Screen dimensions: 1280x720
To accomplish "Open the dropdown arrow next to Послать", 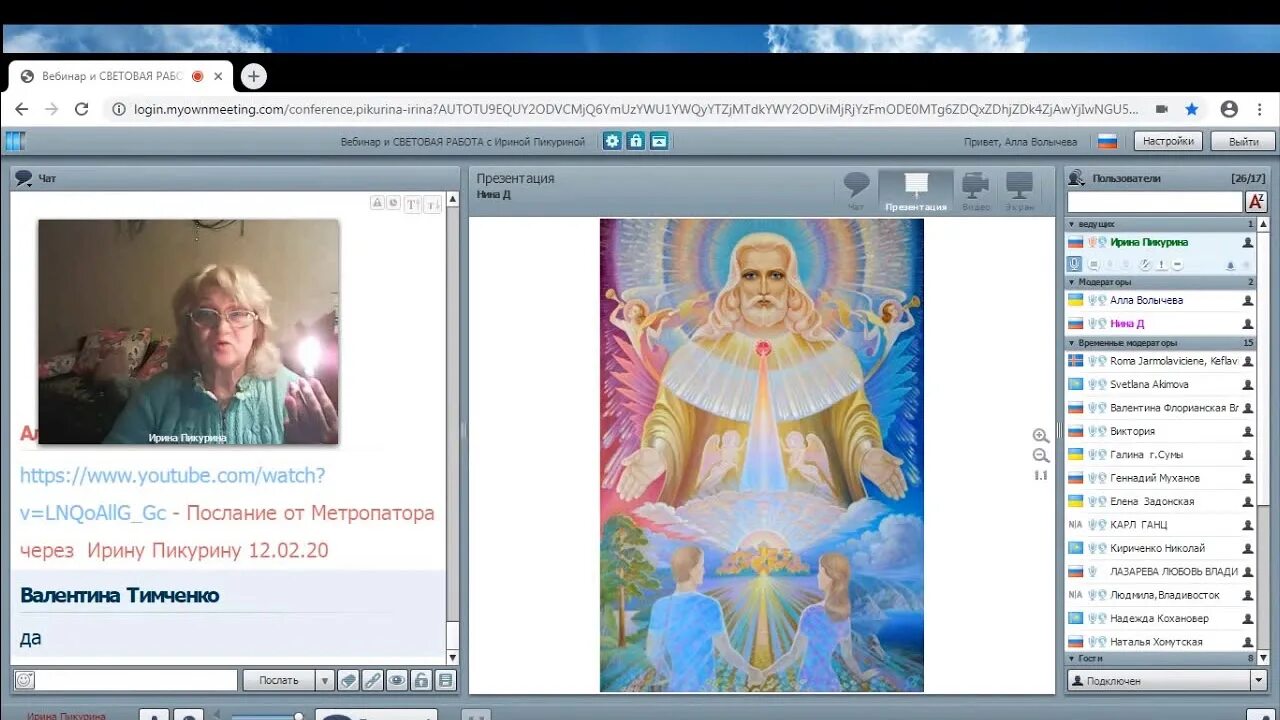I will [x=324, y=680].
